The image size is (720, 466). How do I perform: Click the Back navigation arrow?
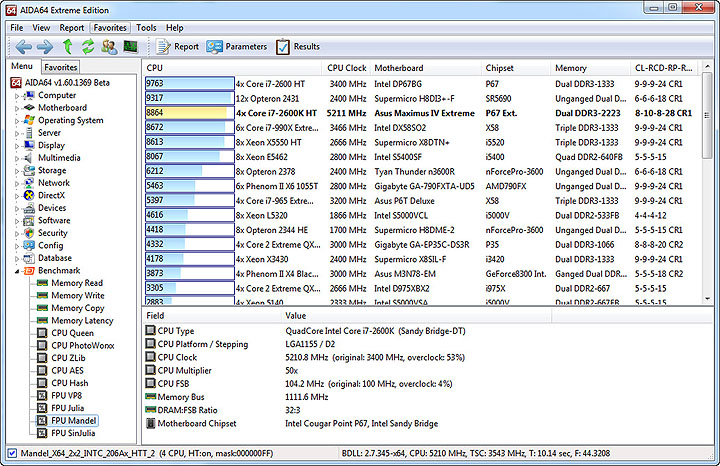pos(23,46)
